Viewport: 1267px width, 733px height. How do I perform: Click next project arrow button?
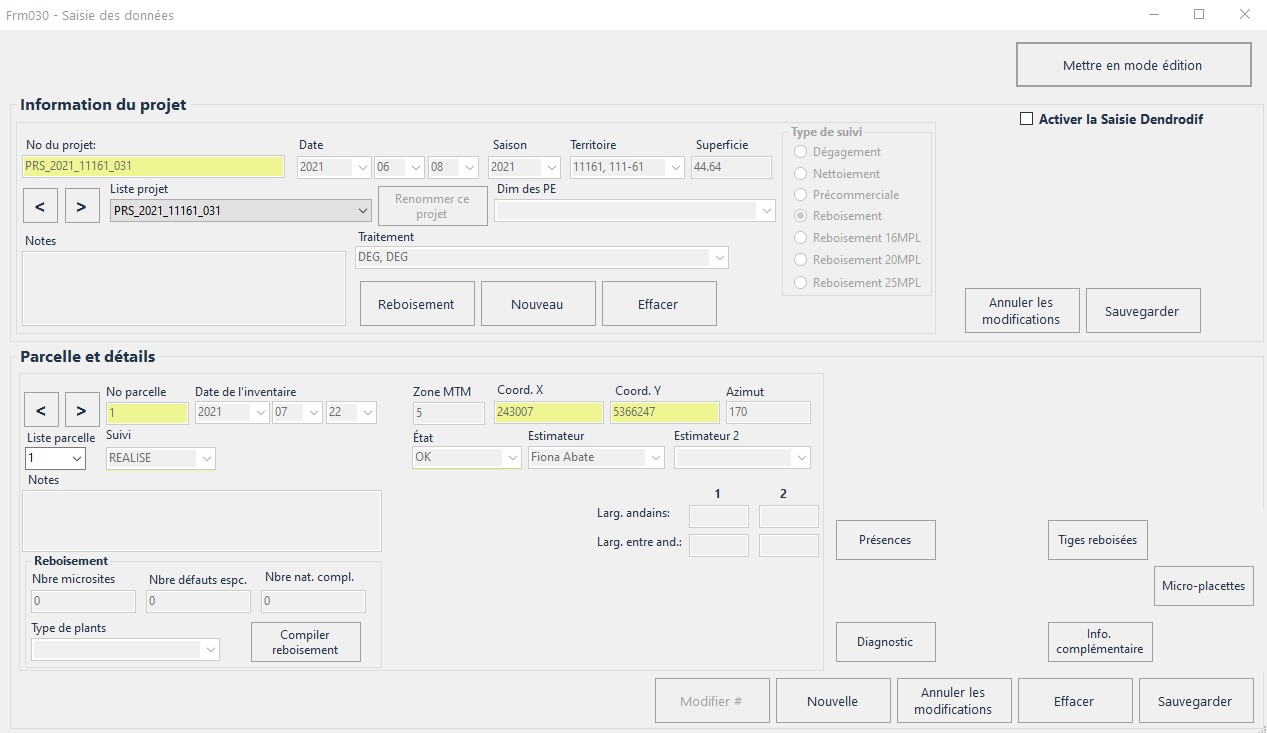coord(81,207)
